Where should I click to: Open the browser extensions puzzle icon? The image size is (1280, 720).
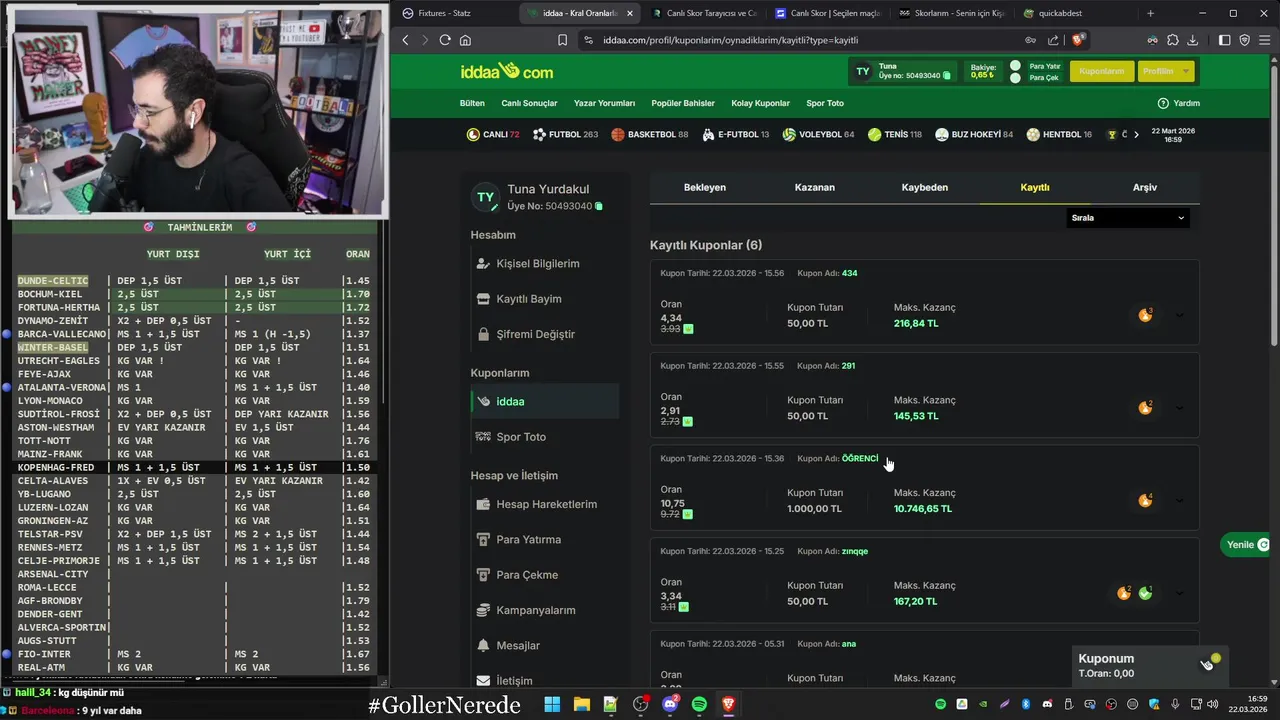point(1172,40)
